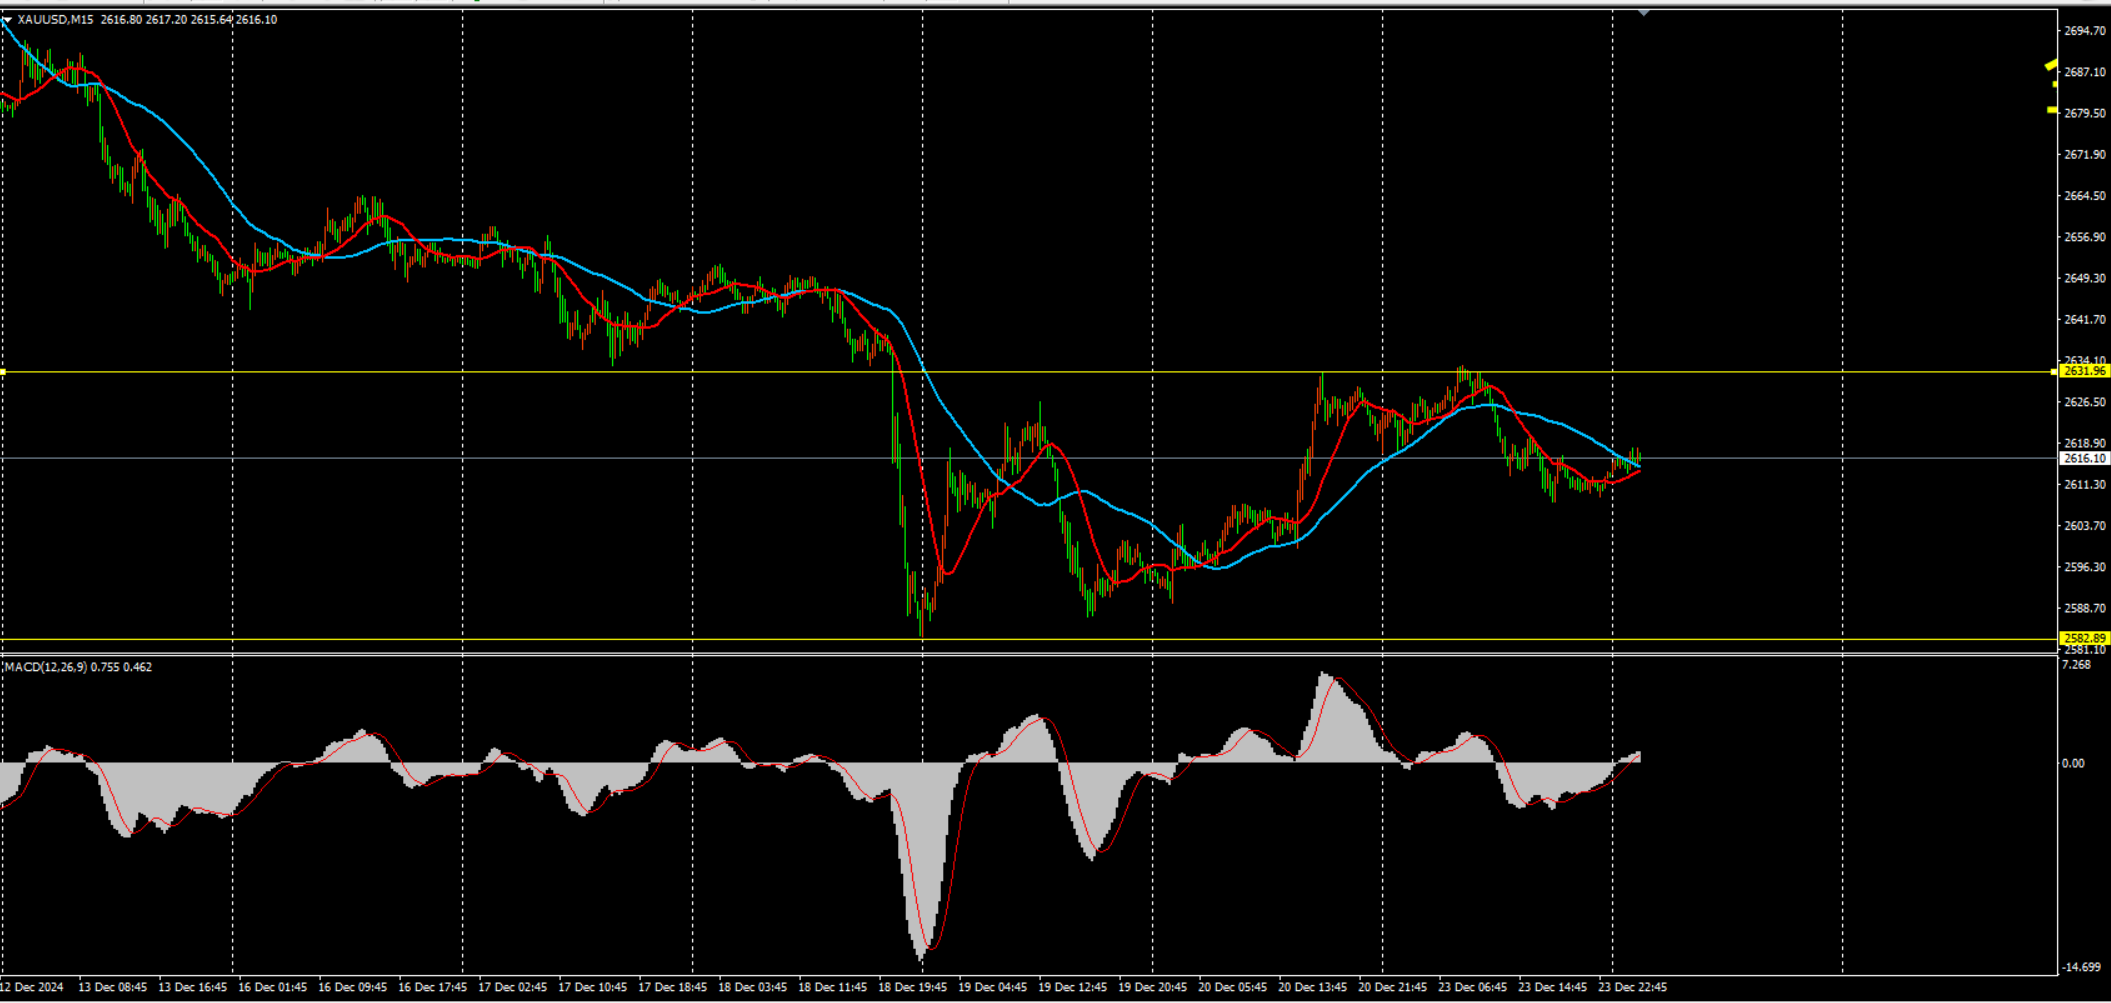
Task: Click the 2611.30 price scale value
Action: coord(2085,485)
